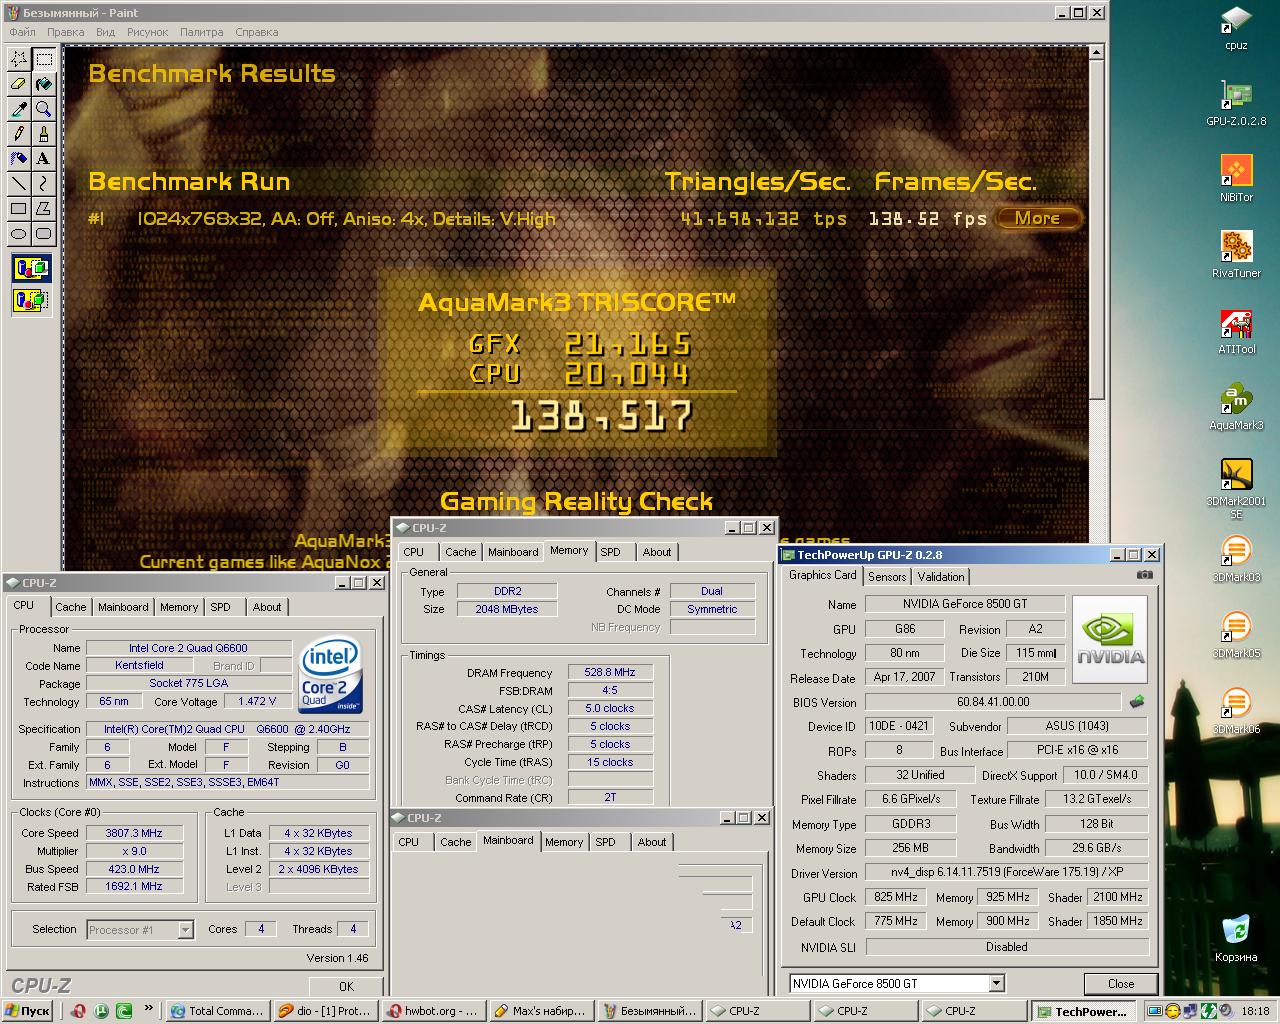Screen dimensions: 1280x1024
Task: Select the free-form select tool in Paint
Action: pos(18,59)
